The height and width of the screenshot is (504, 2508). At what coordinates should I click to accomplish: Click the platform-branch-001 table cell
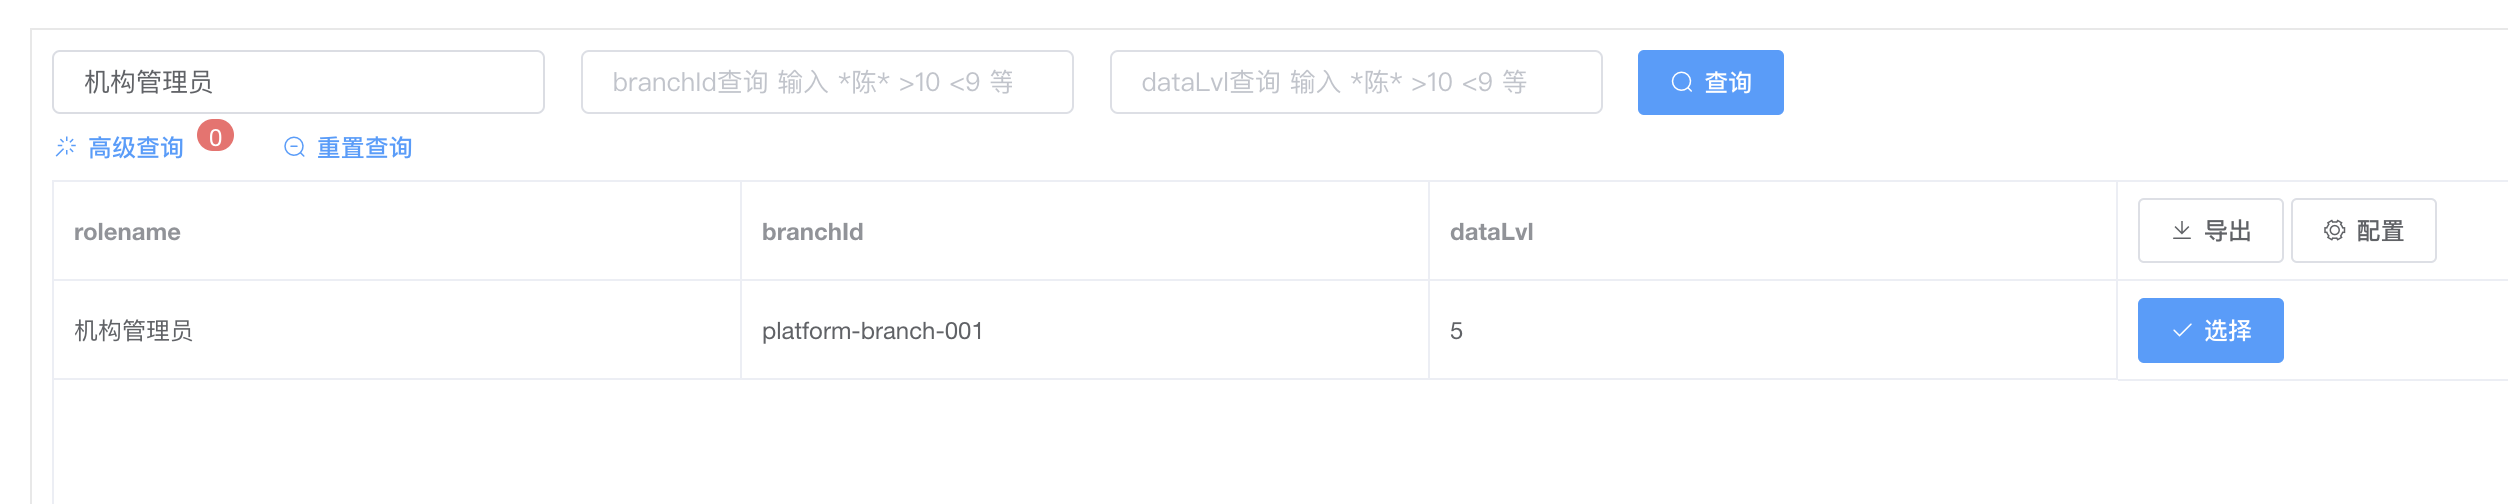[872, 331]
